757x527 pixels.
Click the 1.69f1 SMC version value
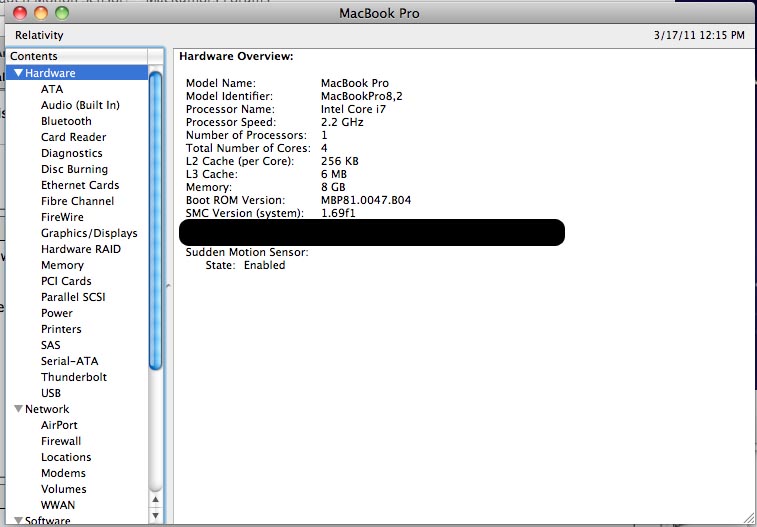coord(338,213)
